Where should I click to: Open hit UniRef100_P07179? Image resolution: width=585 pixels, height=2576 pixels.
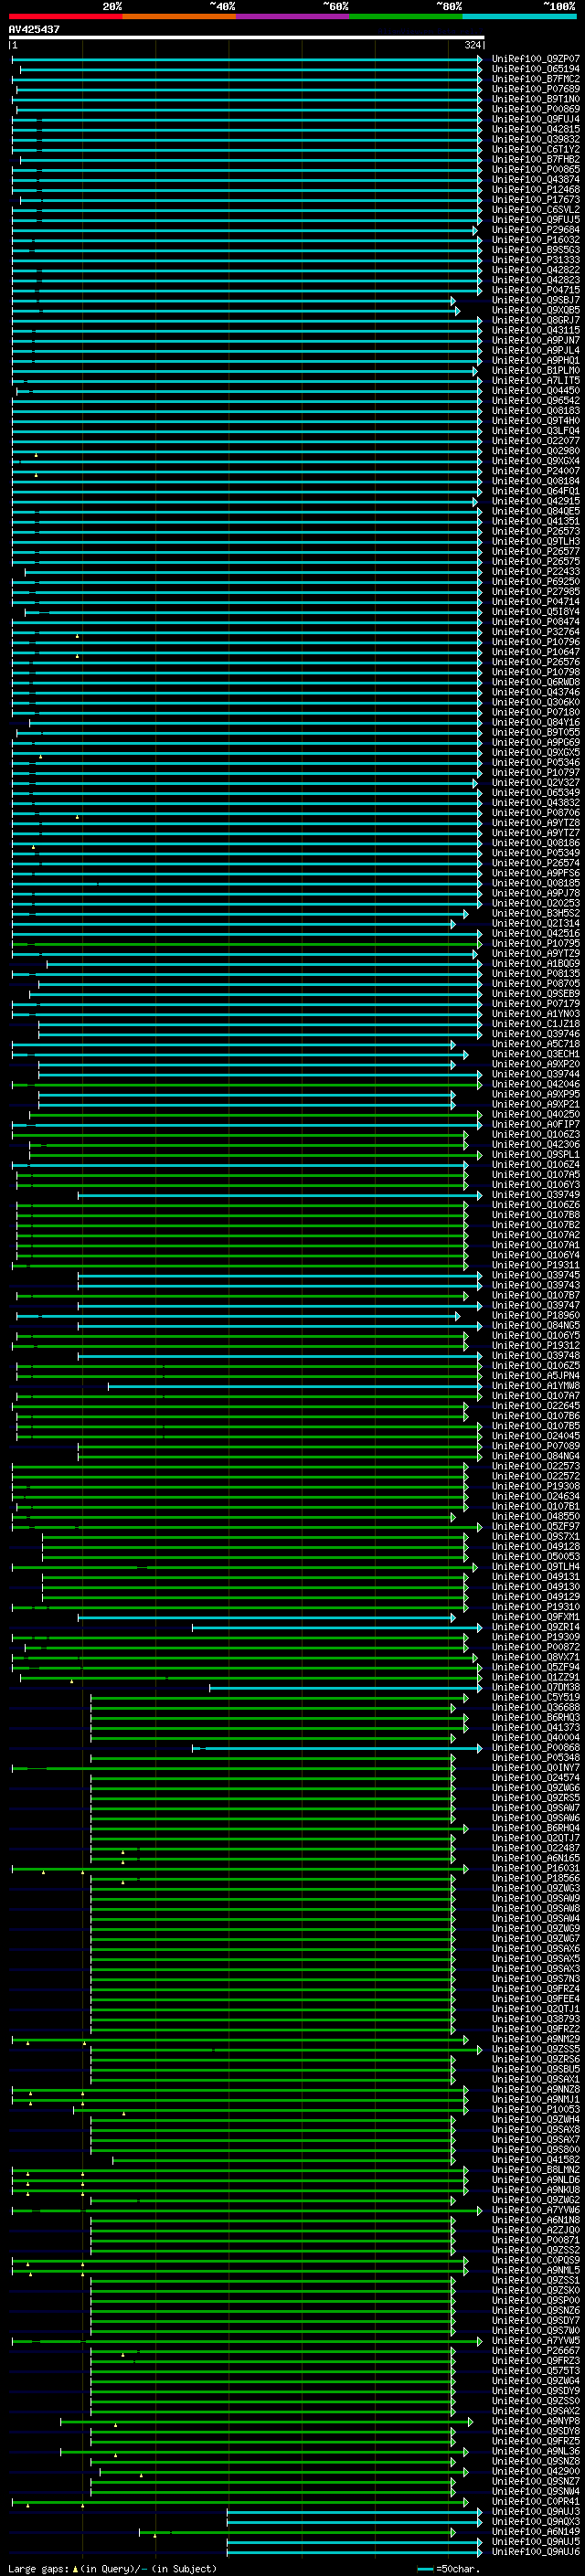click(536, 1004)
